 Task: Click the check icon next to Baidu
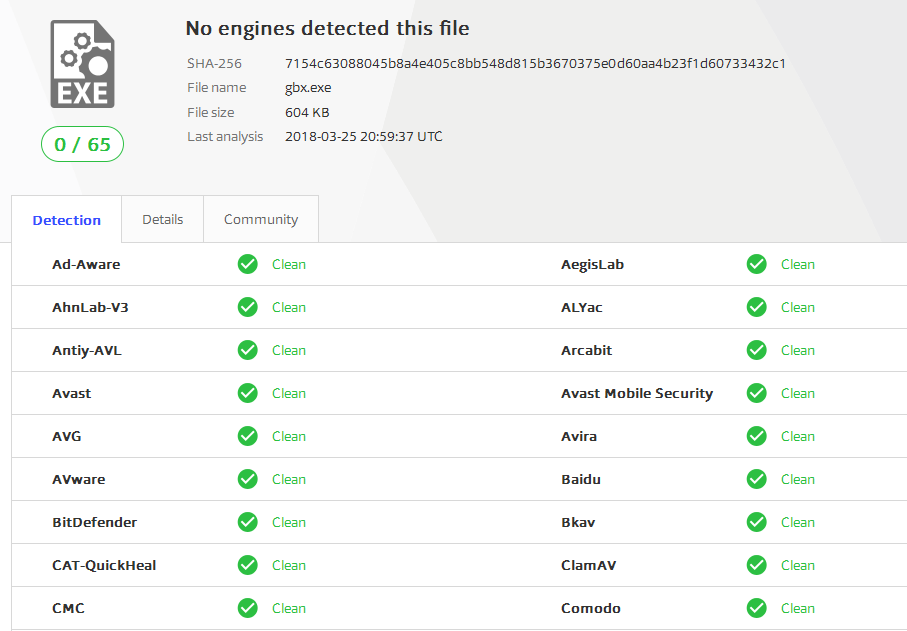757,479
